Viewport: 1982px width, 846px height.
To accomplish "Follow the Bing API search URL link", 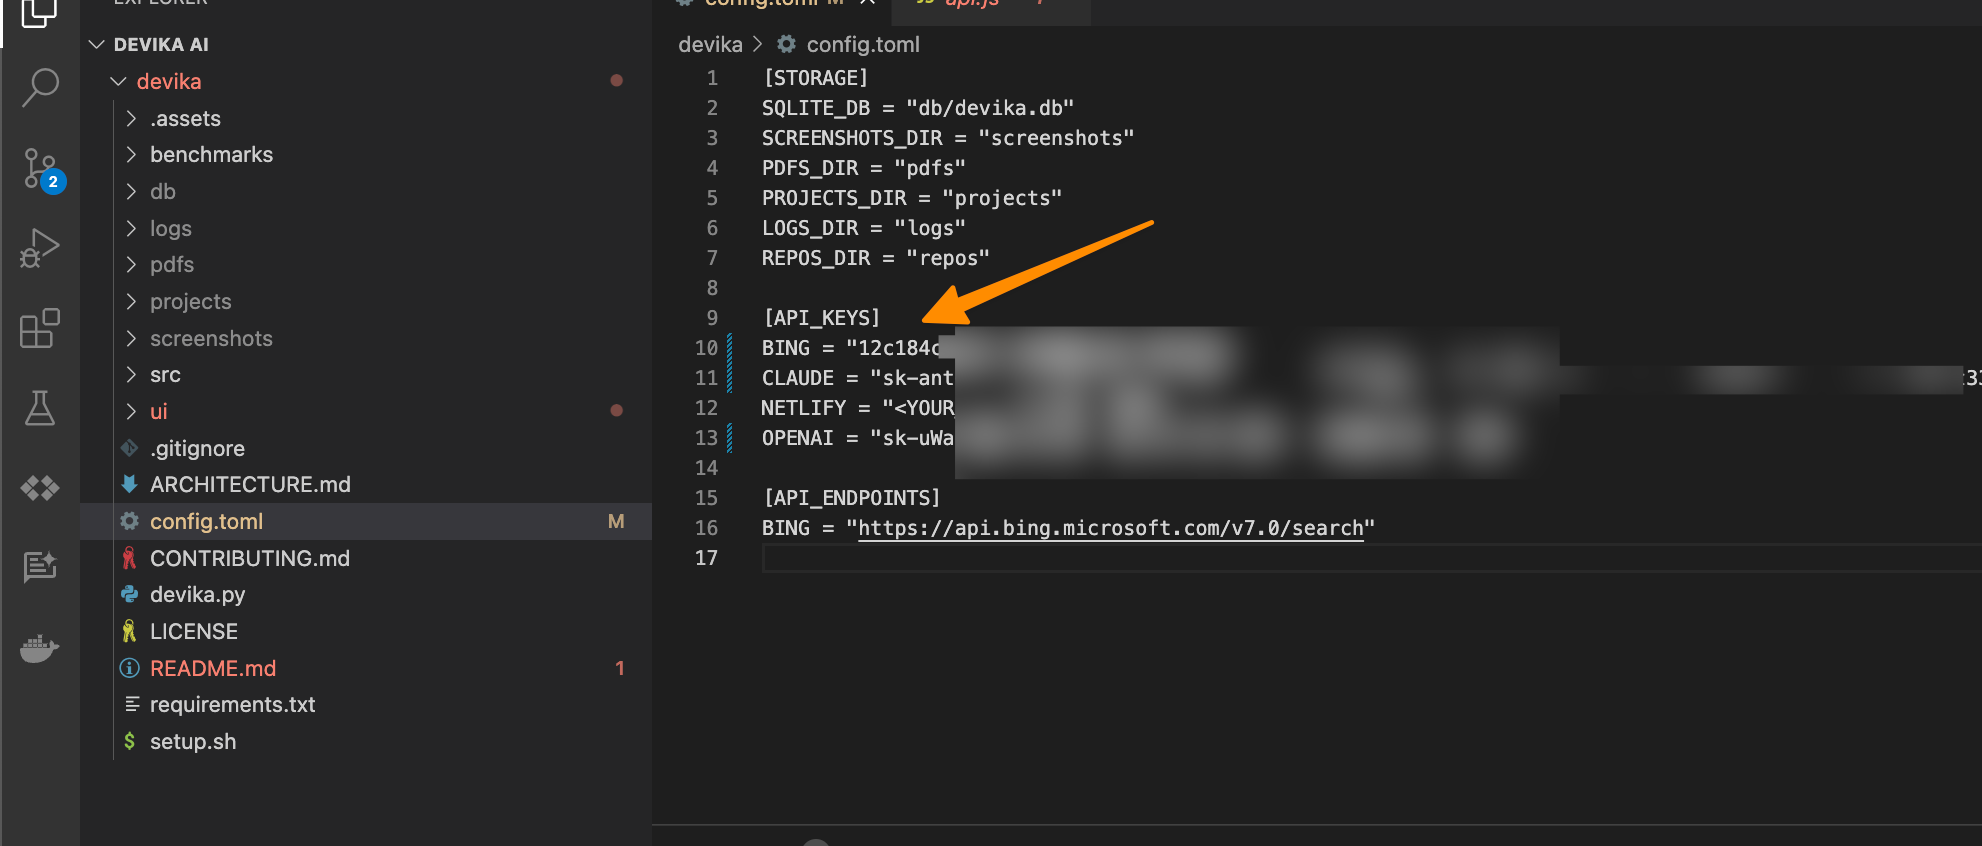I will pos(1110,528).
